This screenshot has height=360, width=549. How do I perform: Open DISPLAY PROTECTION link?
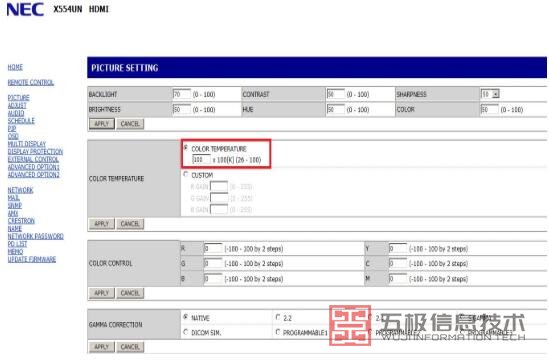tap(35, 152)
